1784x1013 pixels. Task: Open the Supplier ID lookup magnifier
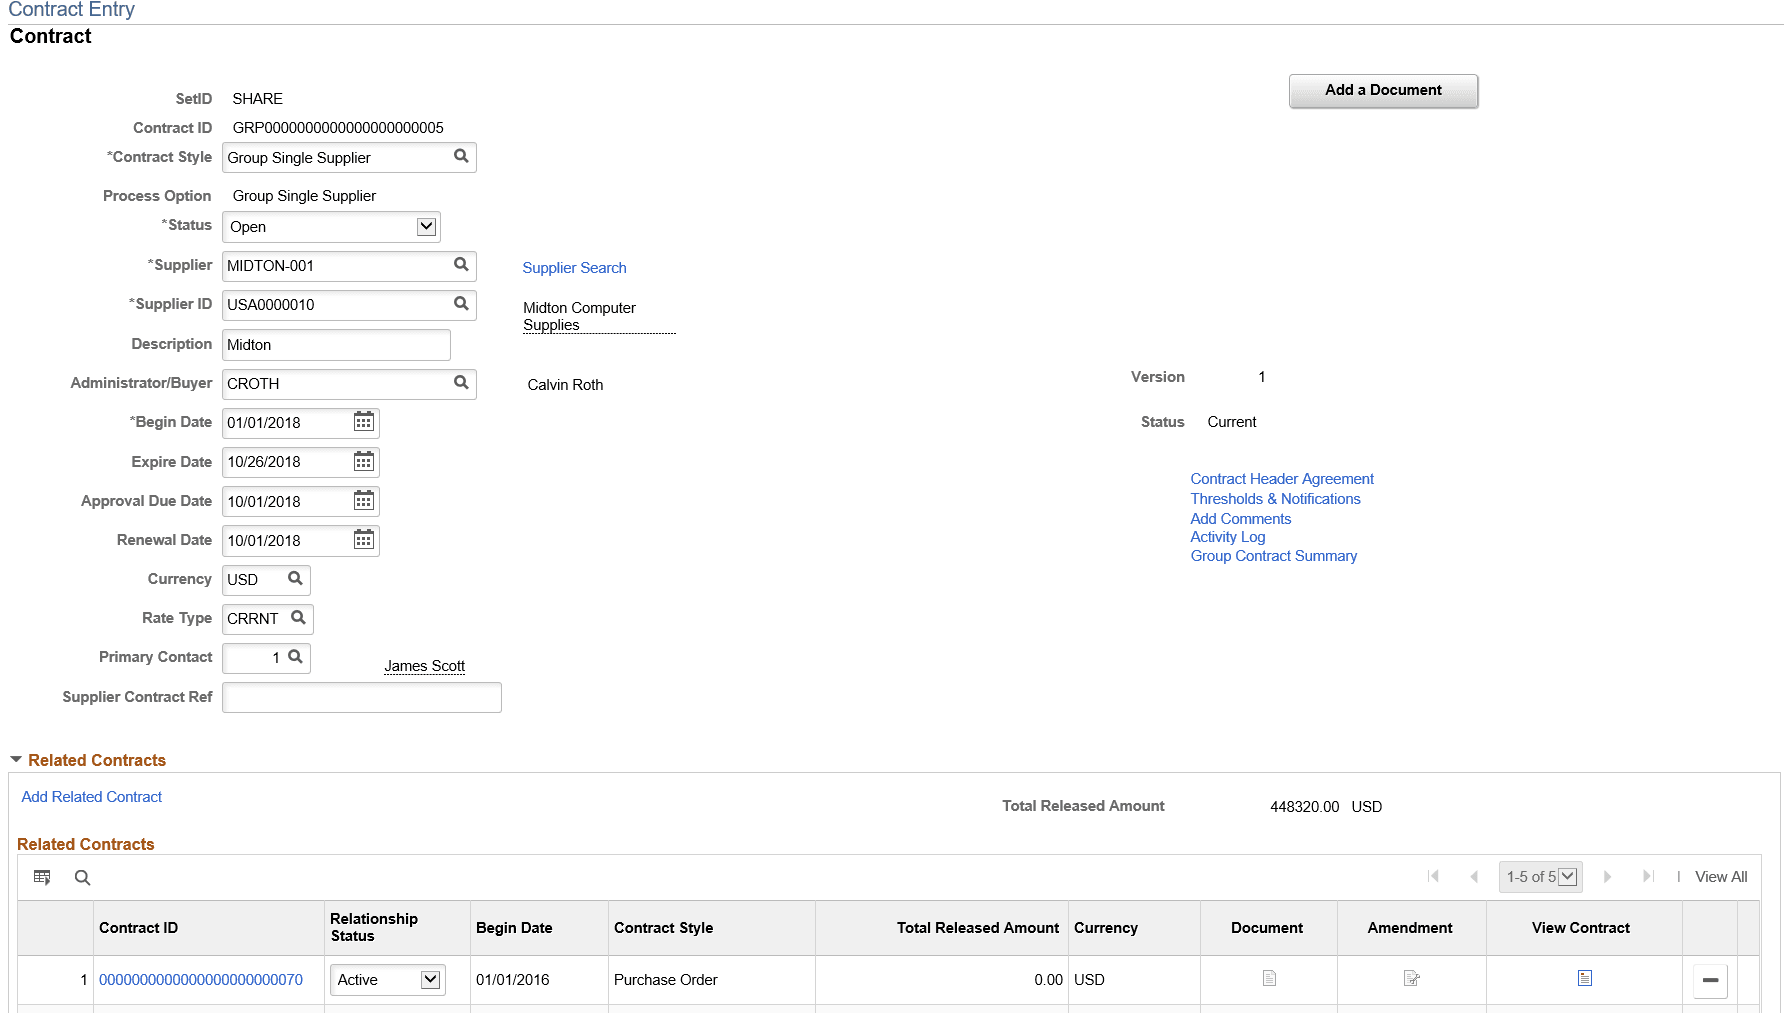point(461,305)
